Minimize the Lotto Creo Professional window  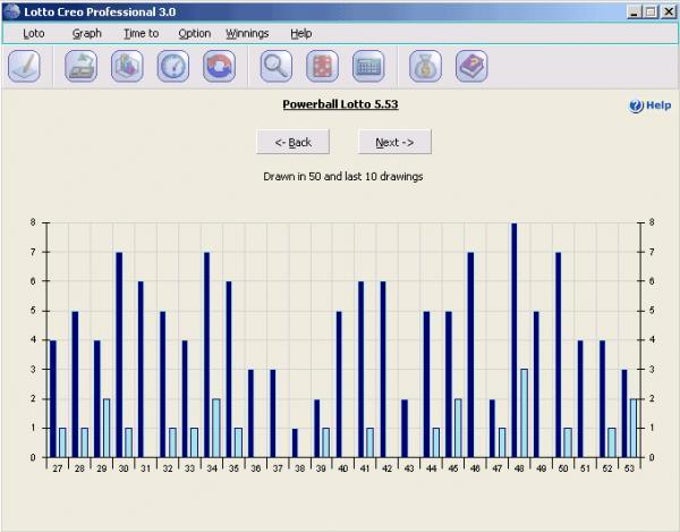point(634,12)
